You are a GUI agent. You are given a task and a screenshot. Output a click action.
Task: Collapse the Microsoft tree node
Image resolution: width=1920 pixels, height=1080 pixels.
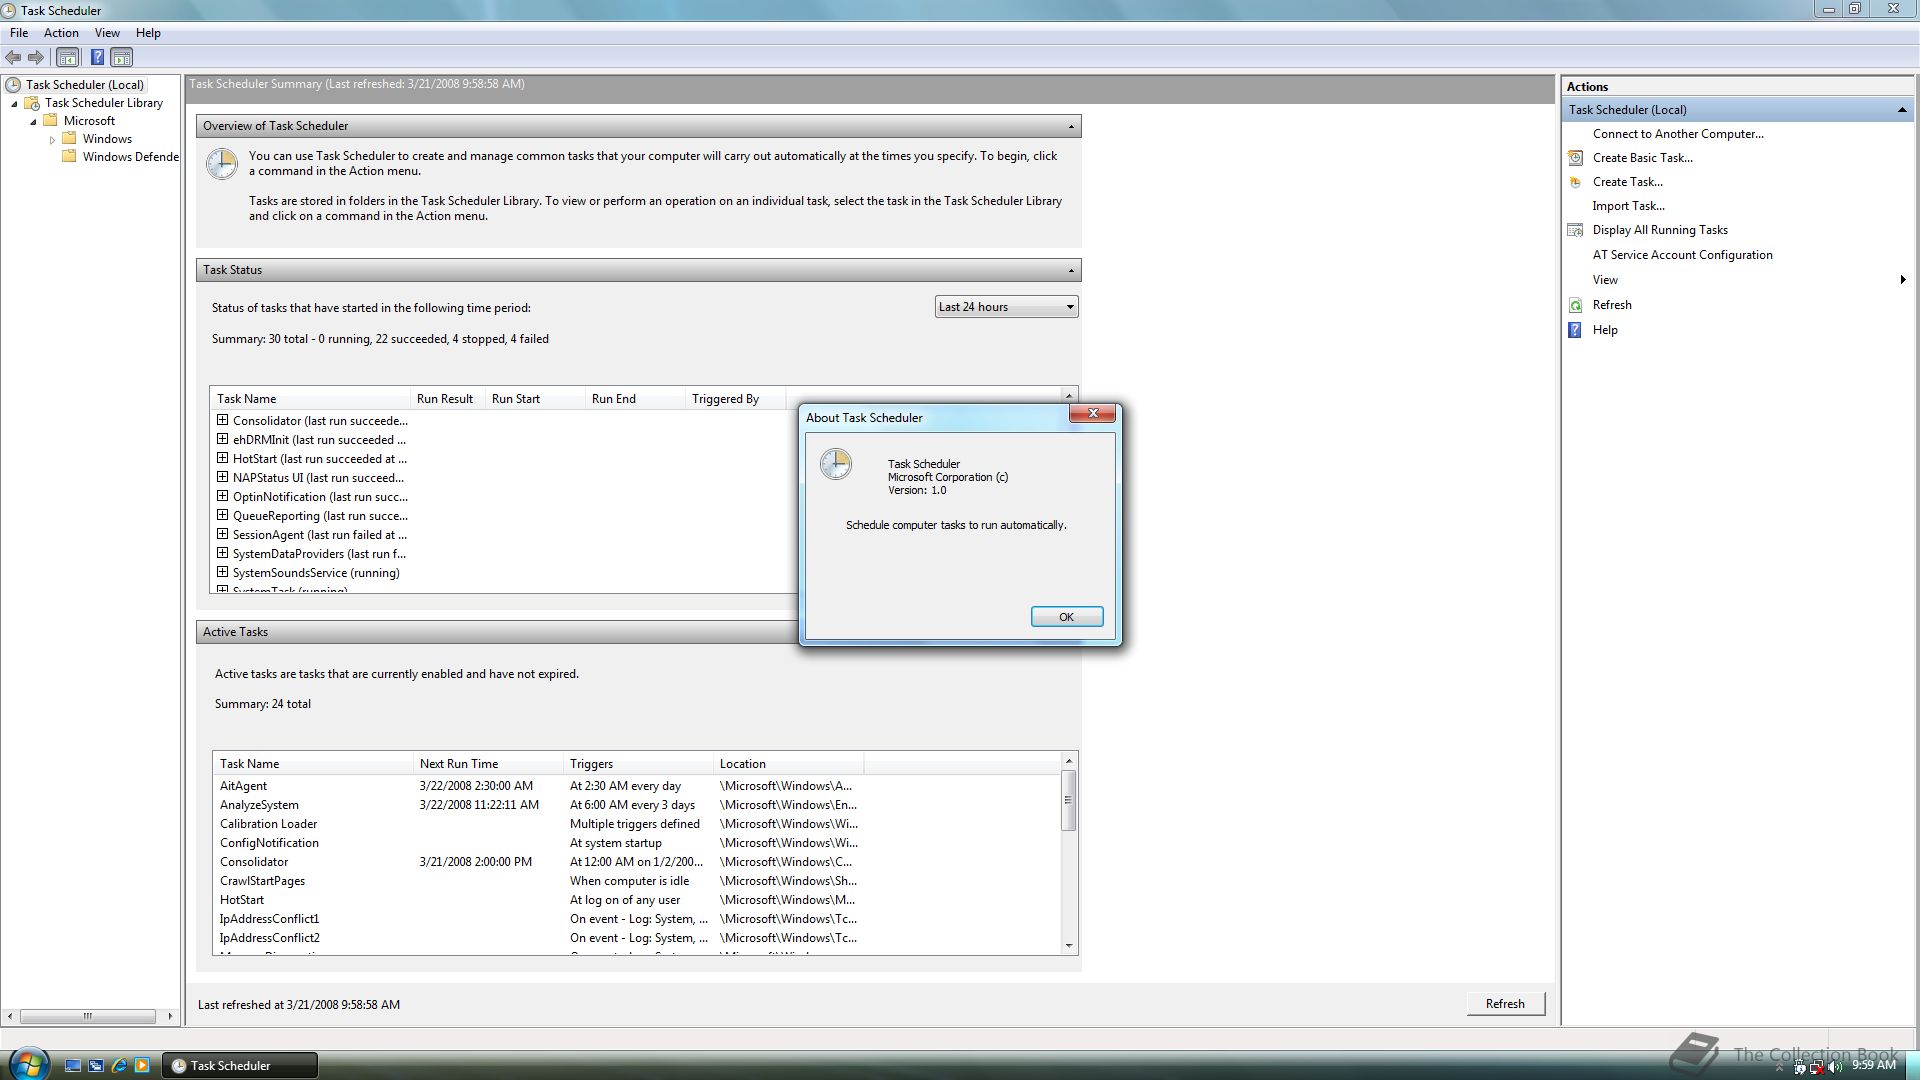coord(33,122)
